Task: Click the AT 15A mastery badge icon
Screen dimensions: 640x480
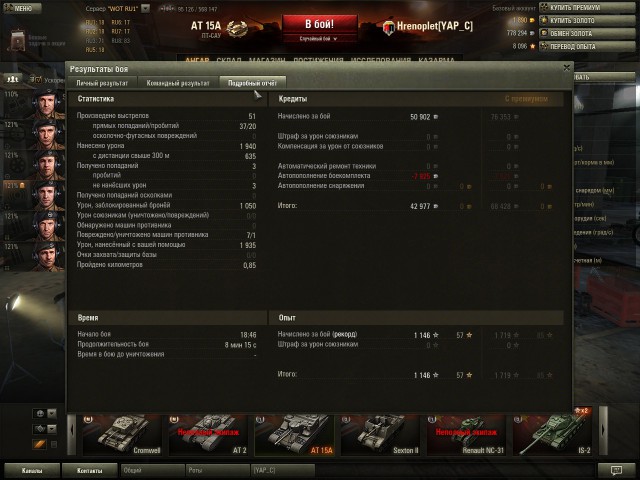Action: pos(237,29)
